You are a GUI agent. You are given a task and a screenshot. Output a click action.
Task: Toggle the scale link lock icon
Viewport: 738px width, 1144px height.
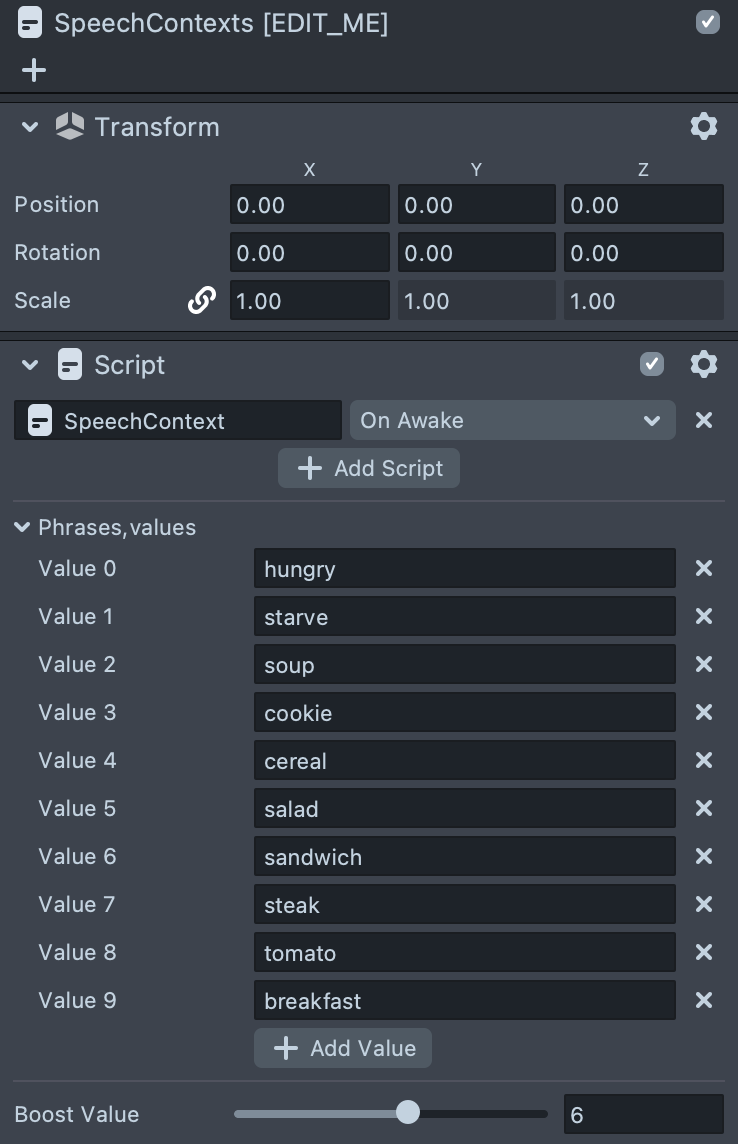tap(202, 301)
